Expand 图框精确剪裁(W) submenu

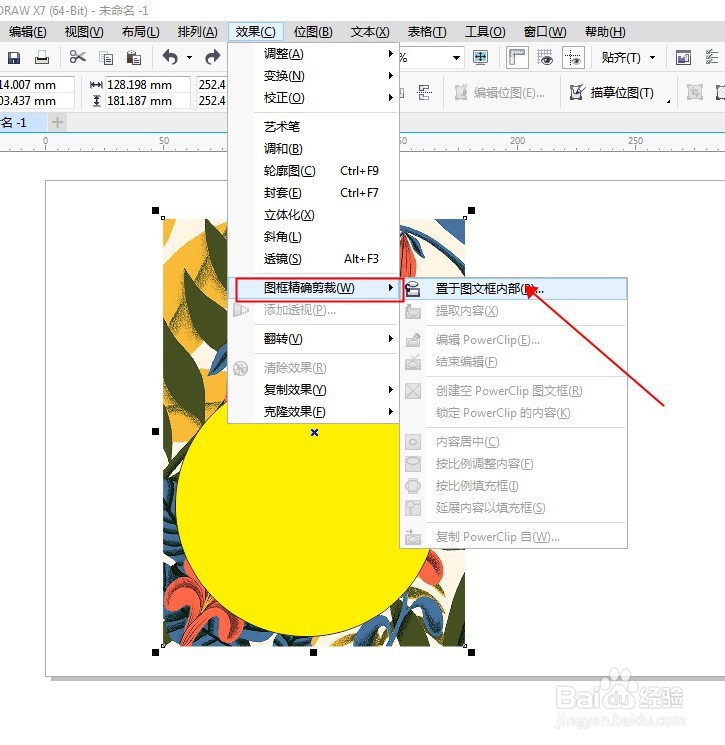[314, 288]
